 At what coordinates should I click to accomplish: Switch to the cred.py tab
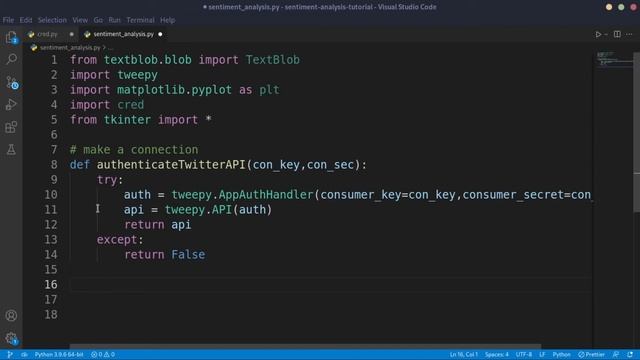click(47, 34)
